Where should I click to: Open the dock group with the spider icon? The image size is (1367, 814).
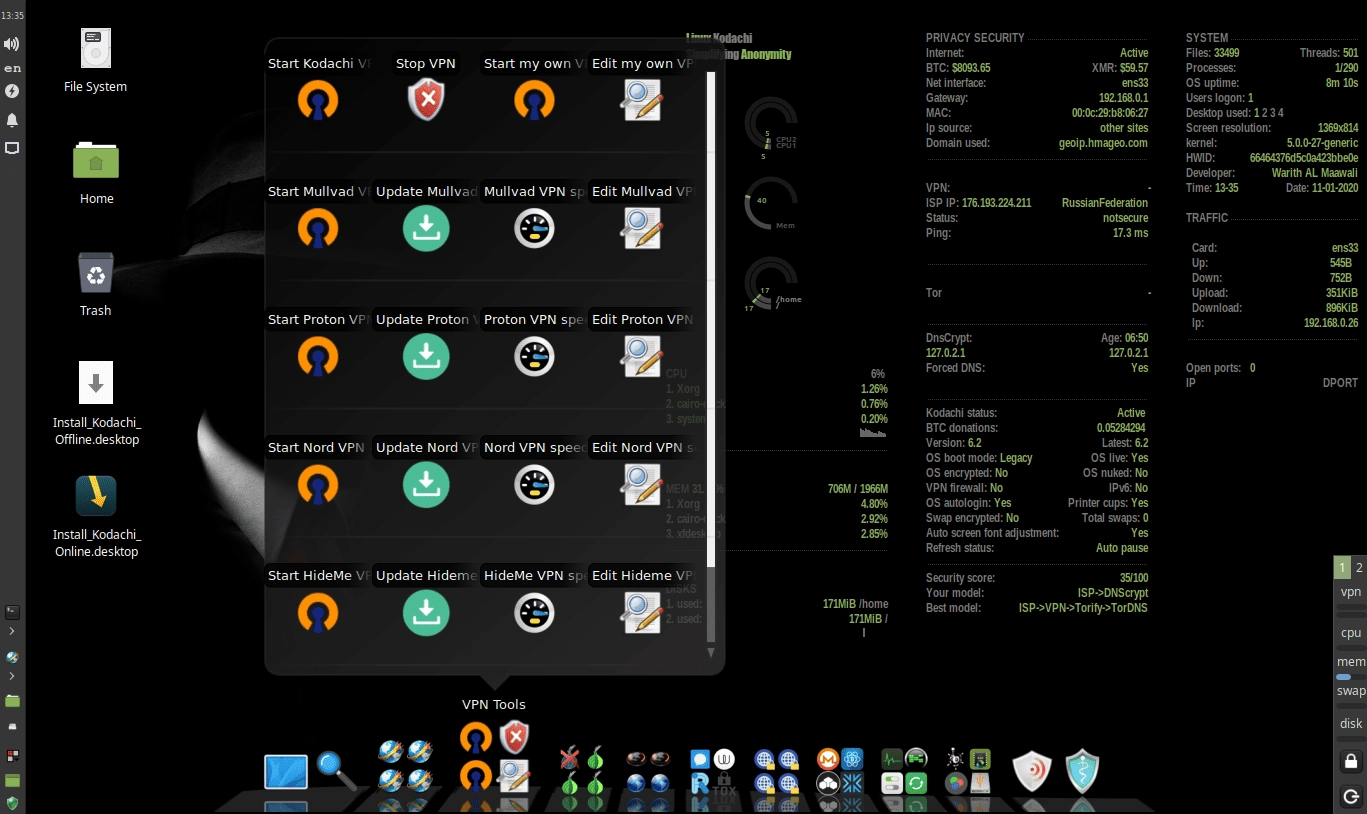[x=968, y=771]
